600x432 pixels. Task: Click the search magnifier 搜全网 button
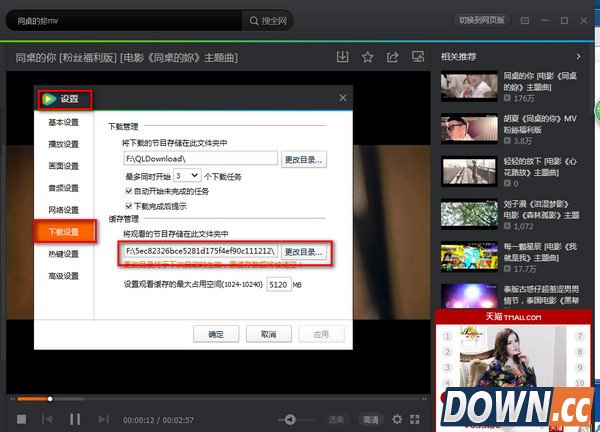268,21
